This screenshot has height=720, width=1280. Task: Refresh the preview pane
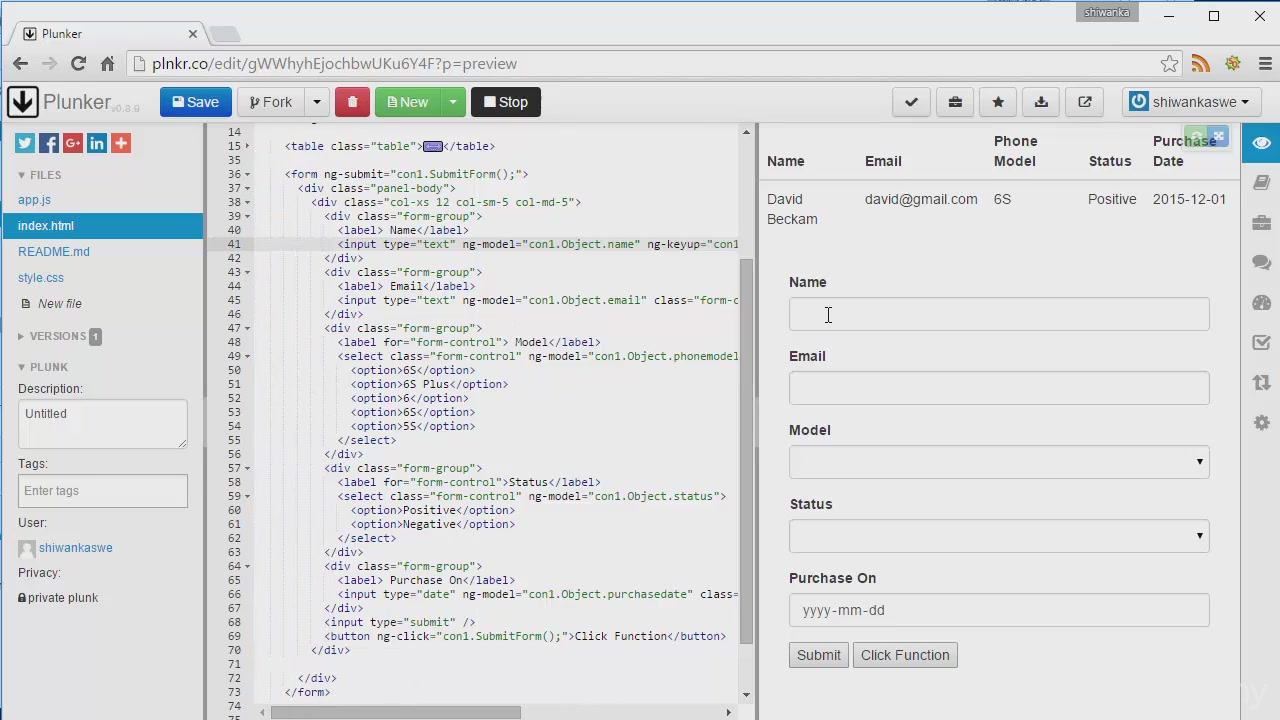point(1195,137)
